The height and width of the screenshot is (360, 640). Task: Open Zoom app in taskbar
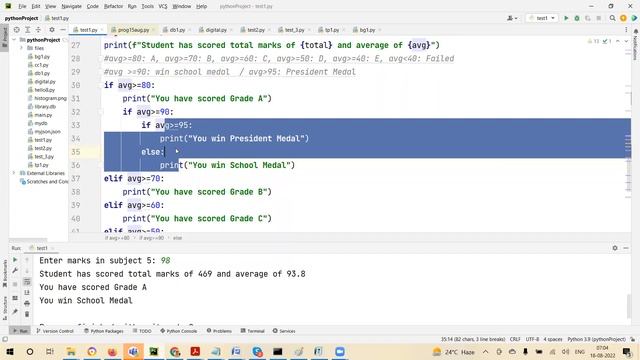[x=340, y=351]
